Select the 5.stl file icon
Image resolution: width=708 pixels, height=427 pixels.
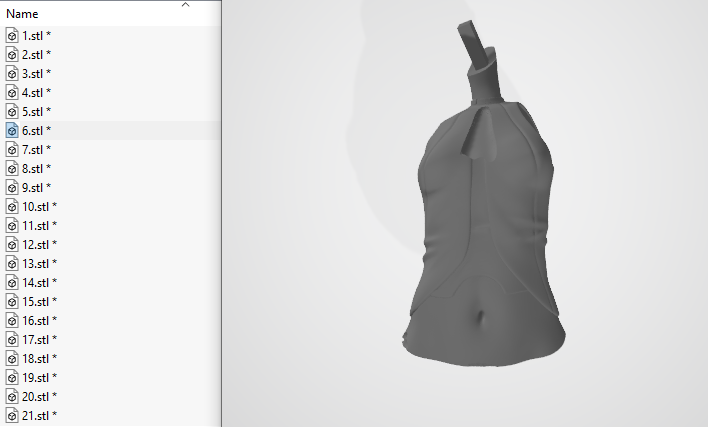pyautogui.click(x=12, y=111)
